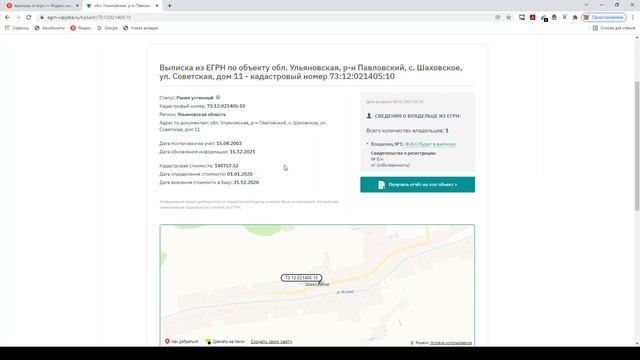640x360 pixels.
Task: Switch to the Яндекс search results tab
Action: (x=42, y=6)
